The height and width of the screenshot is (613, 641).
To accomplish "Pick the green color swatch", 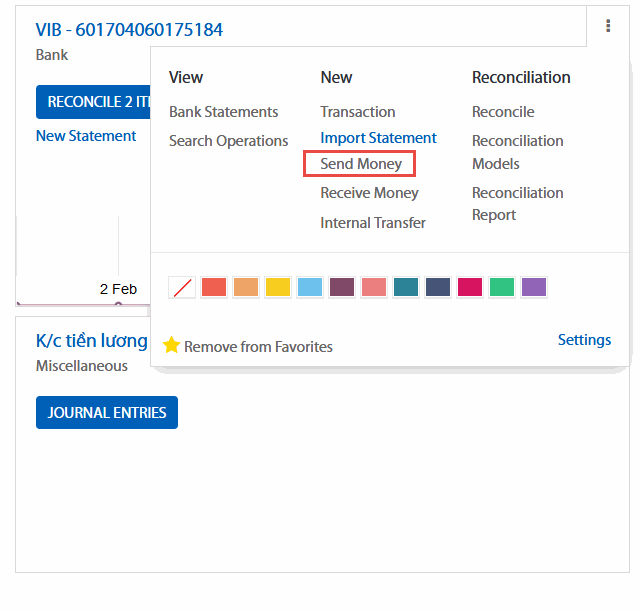I will click(502, 288).
